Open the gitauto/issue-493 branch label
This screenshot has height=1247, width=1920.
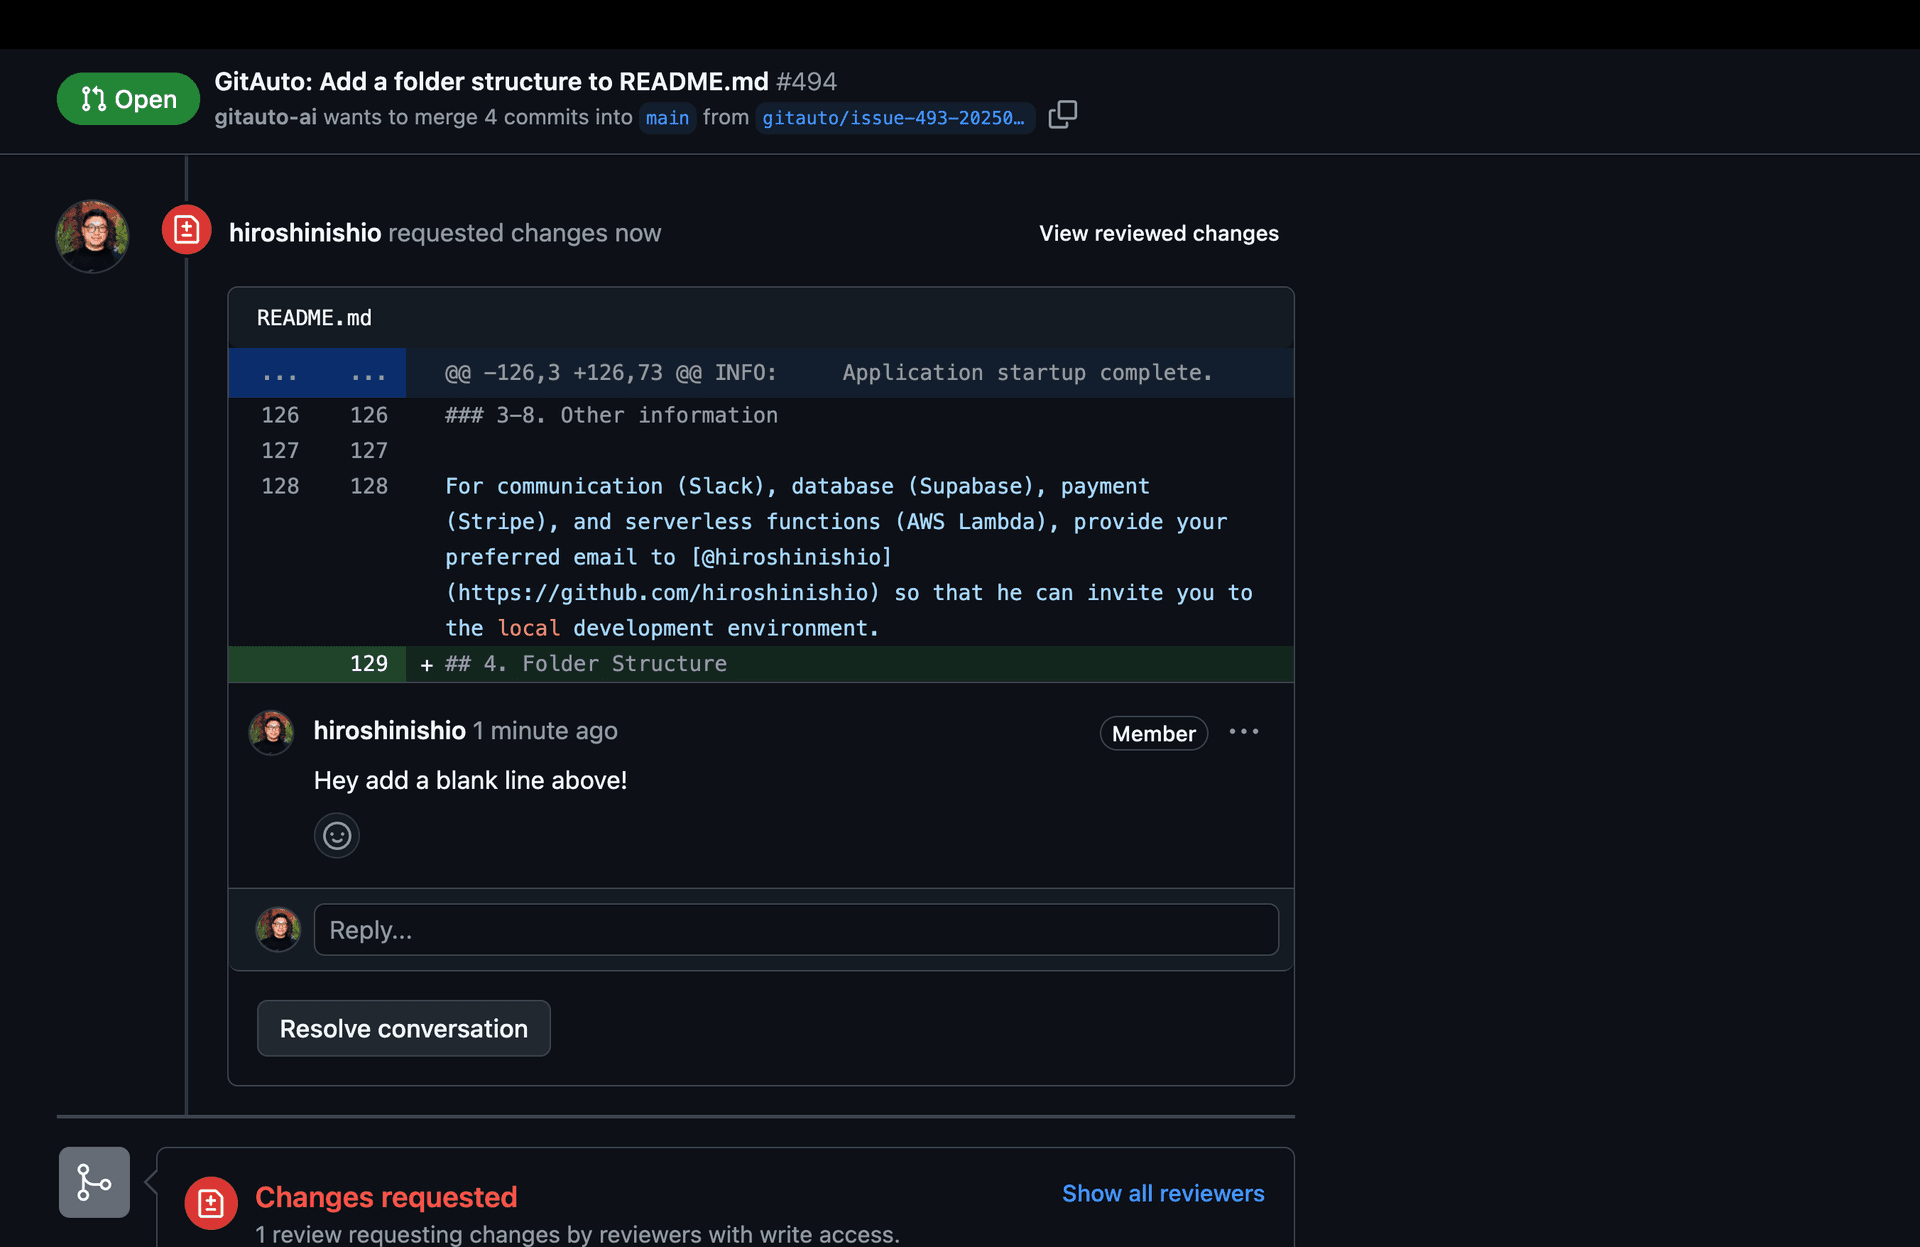click(895, 118)
